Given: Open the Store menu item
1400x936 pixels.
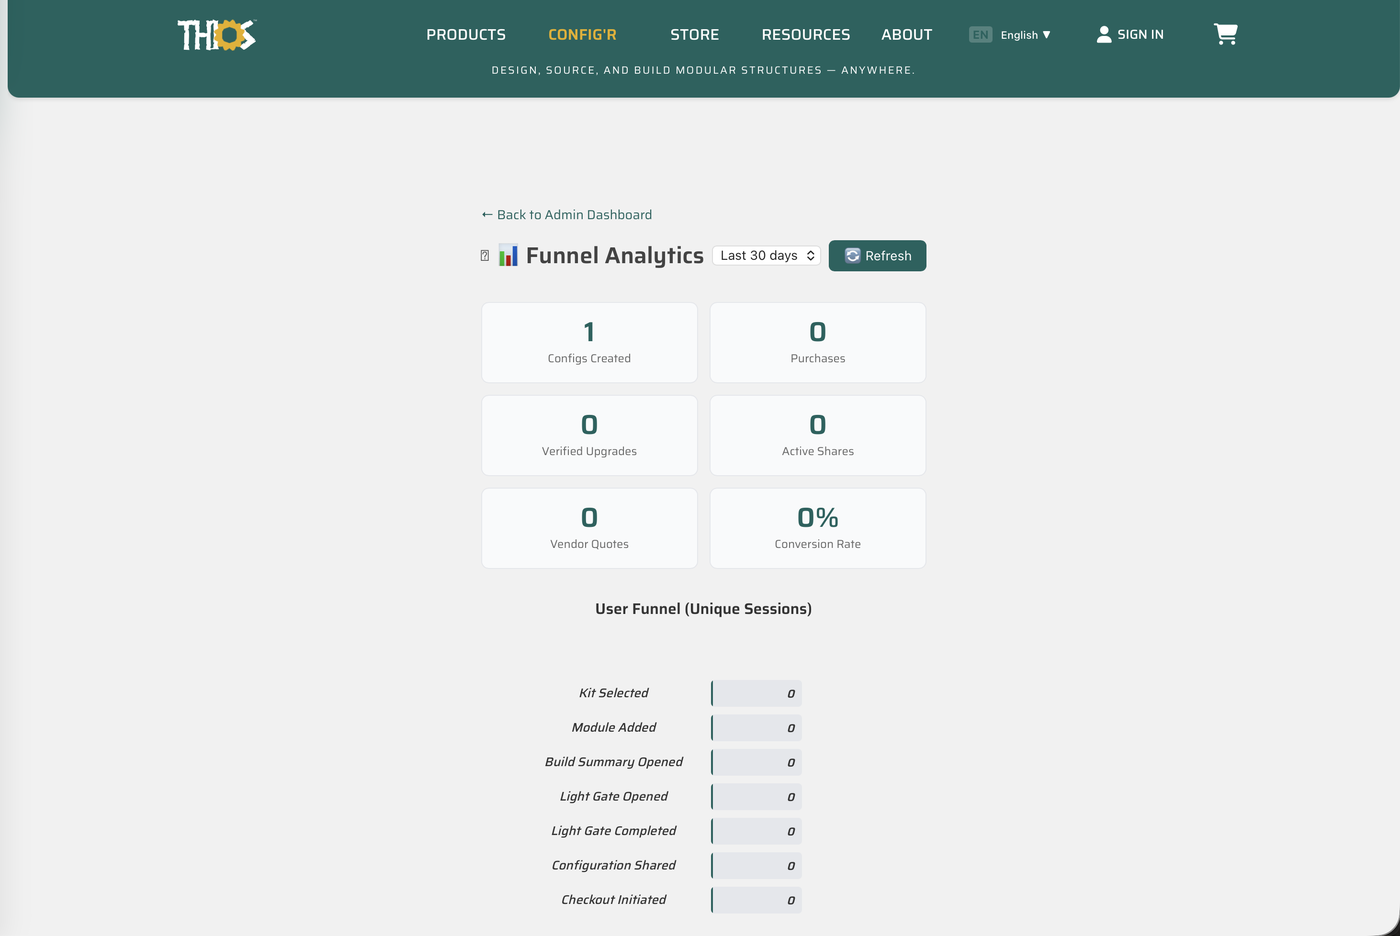Looking at the screenshot, I should [x=695, y=35].
